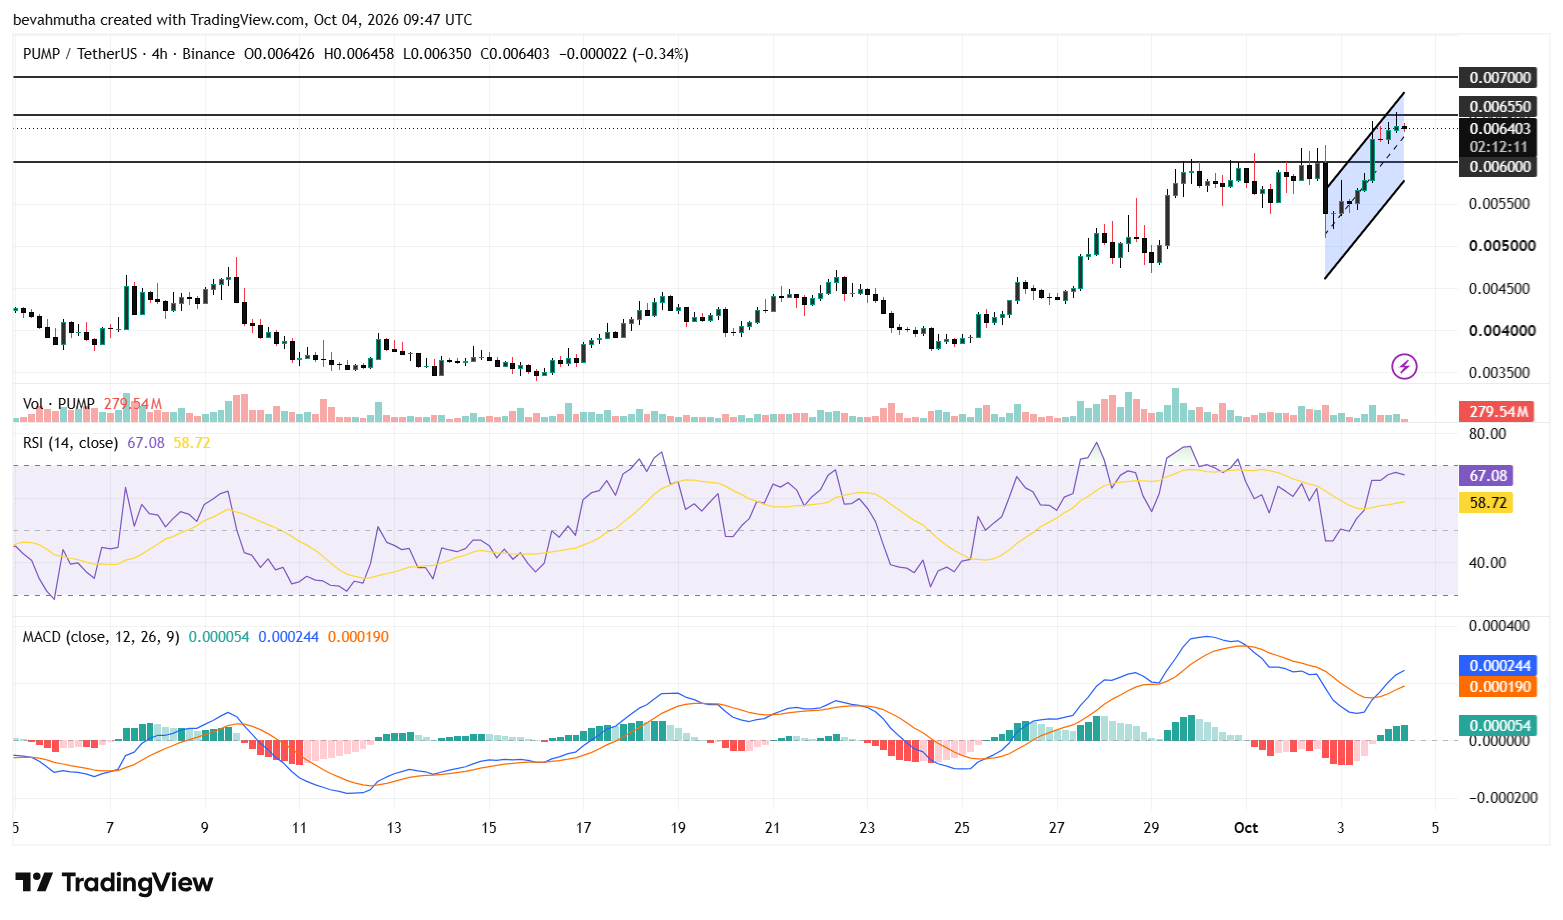This screenshot has width=1563, height=920.
Task: Click the open value O0.006426 in legend
Action: pyautogui.click(x=280, y=54)
